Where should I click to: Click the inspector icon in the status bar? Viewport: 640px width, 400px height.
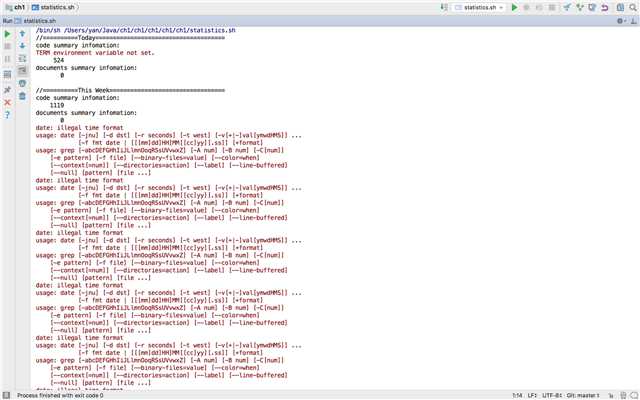(623, 395)
